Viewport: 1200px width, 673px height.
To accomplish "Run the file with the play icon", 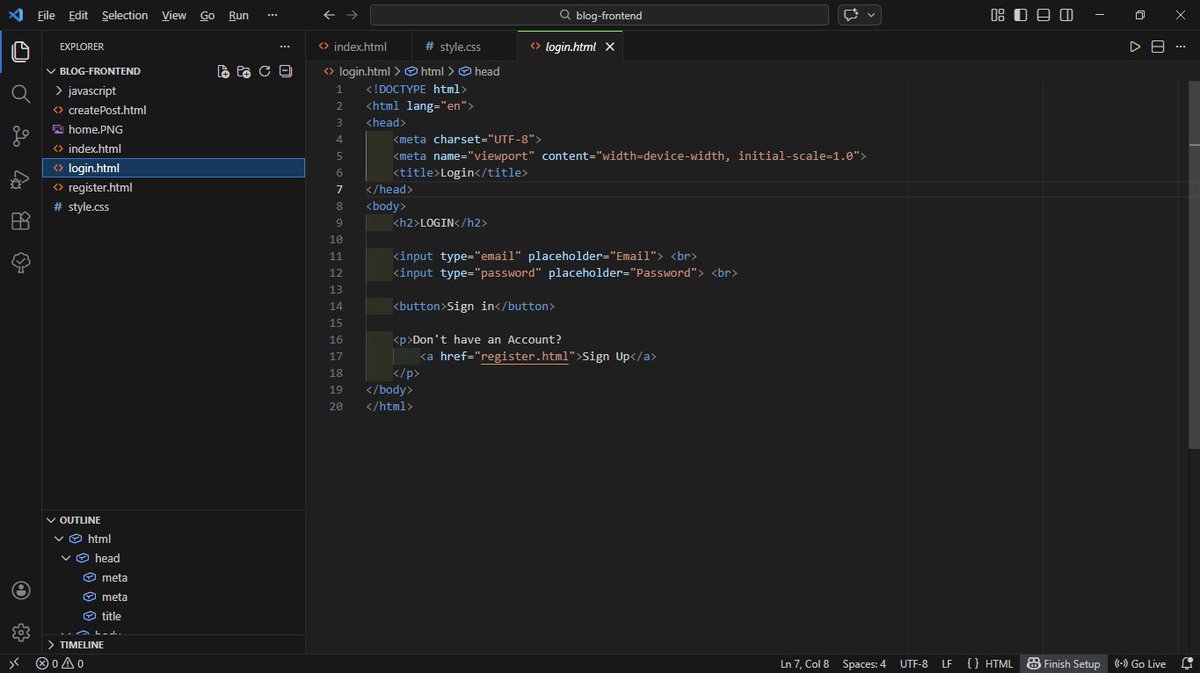I will coord(1135,47).
